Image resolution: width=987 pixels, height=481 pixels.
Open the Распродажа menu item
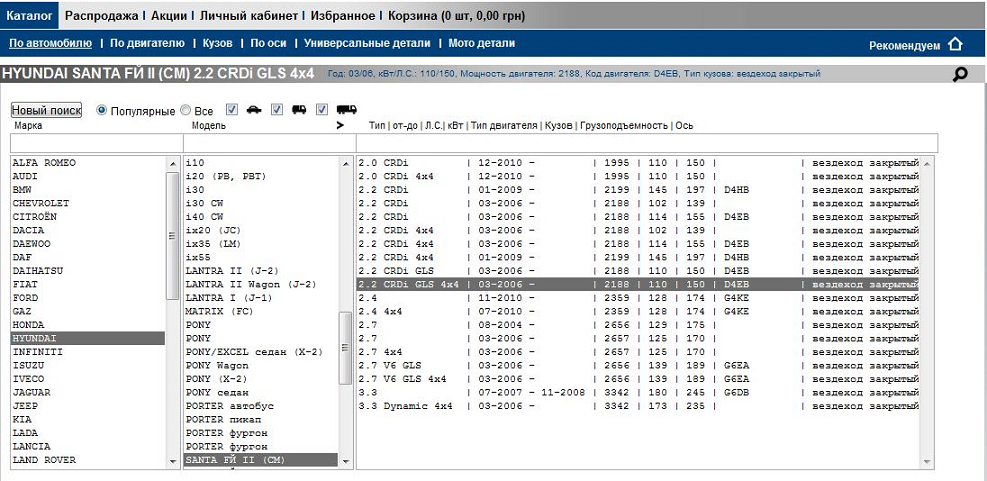101,16
